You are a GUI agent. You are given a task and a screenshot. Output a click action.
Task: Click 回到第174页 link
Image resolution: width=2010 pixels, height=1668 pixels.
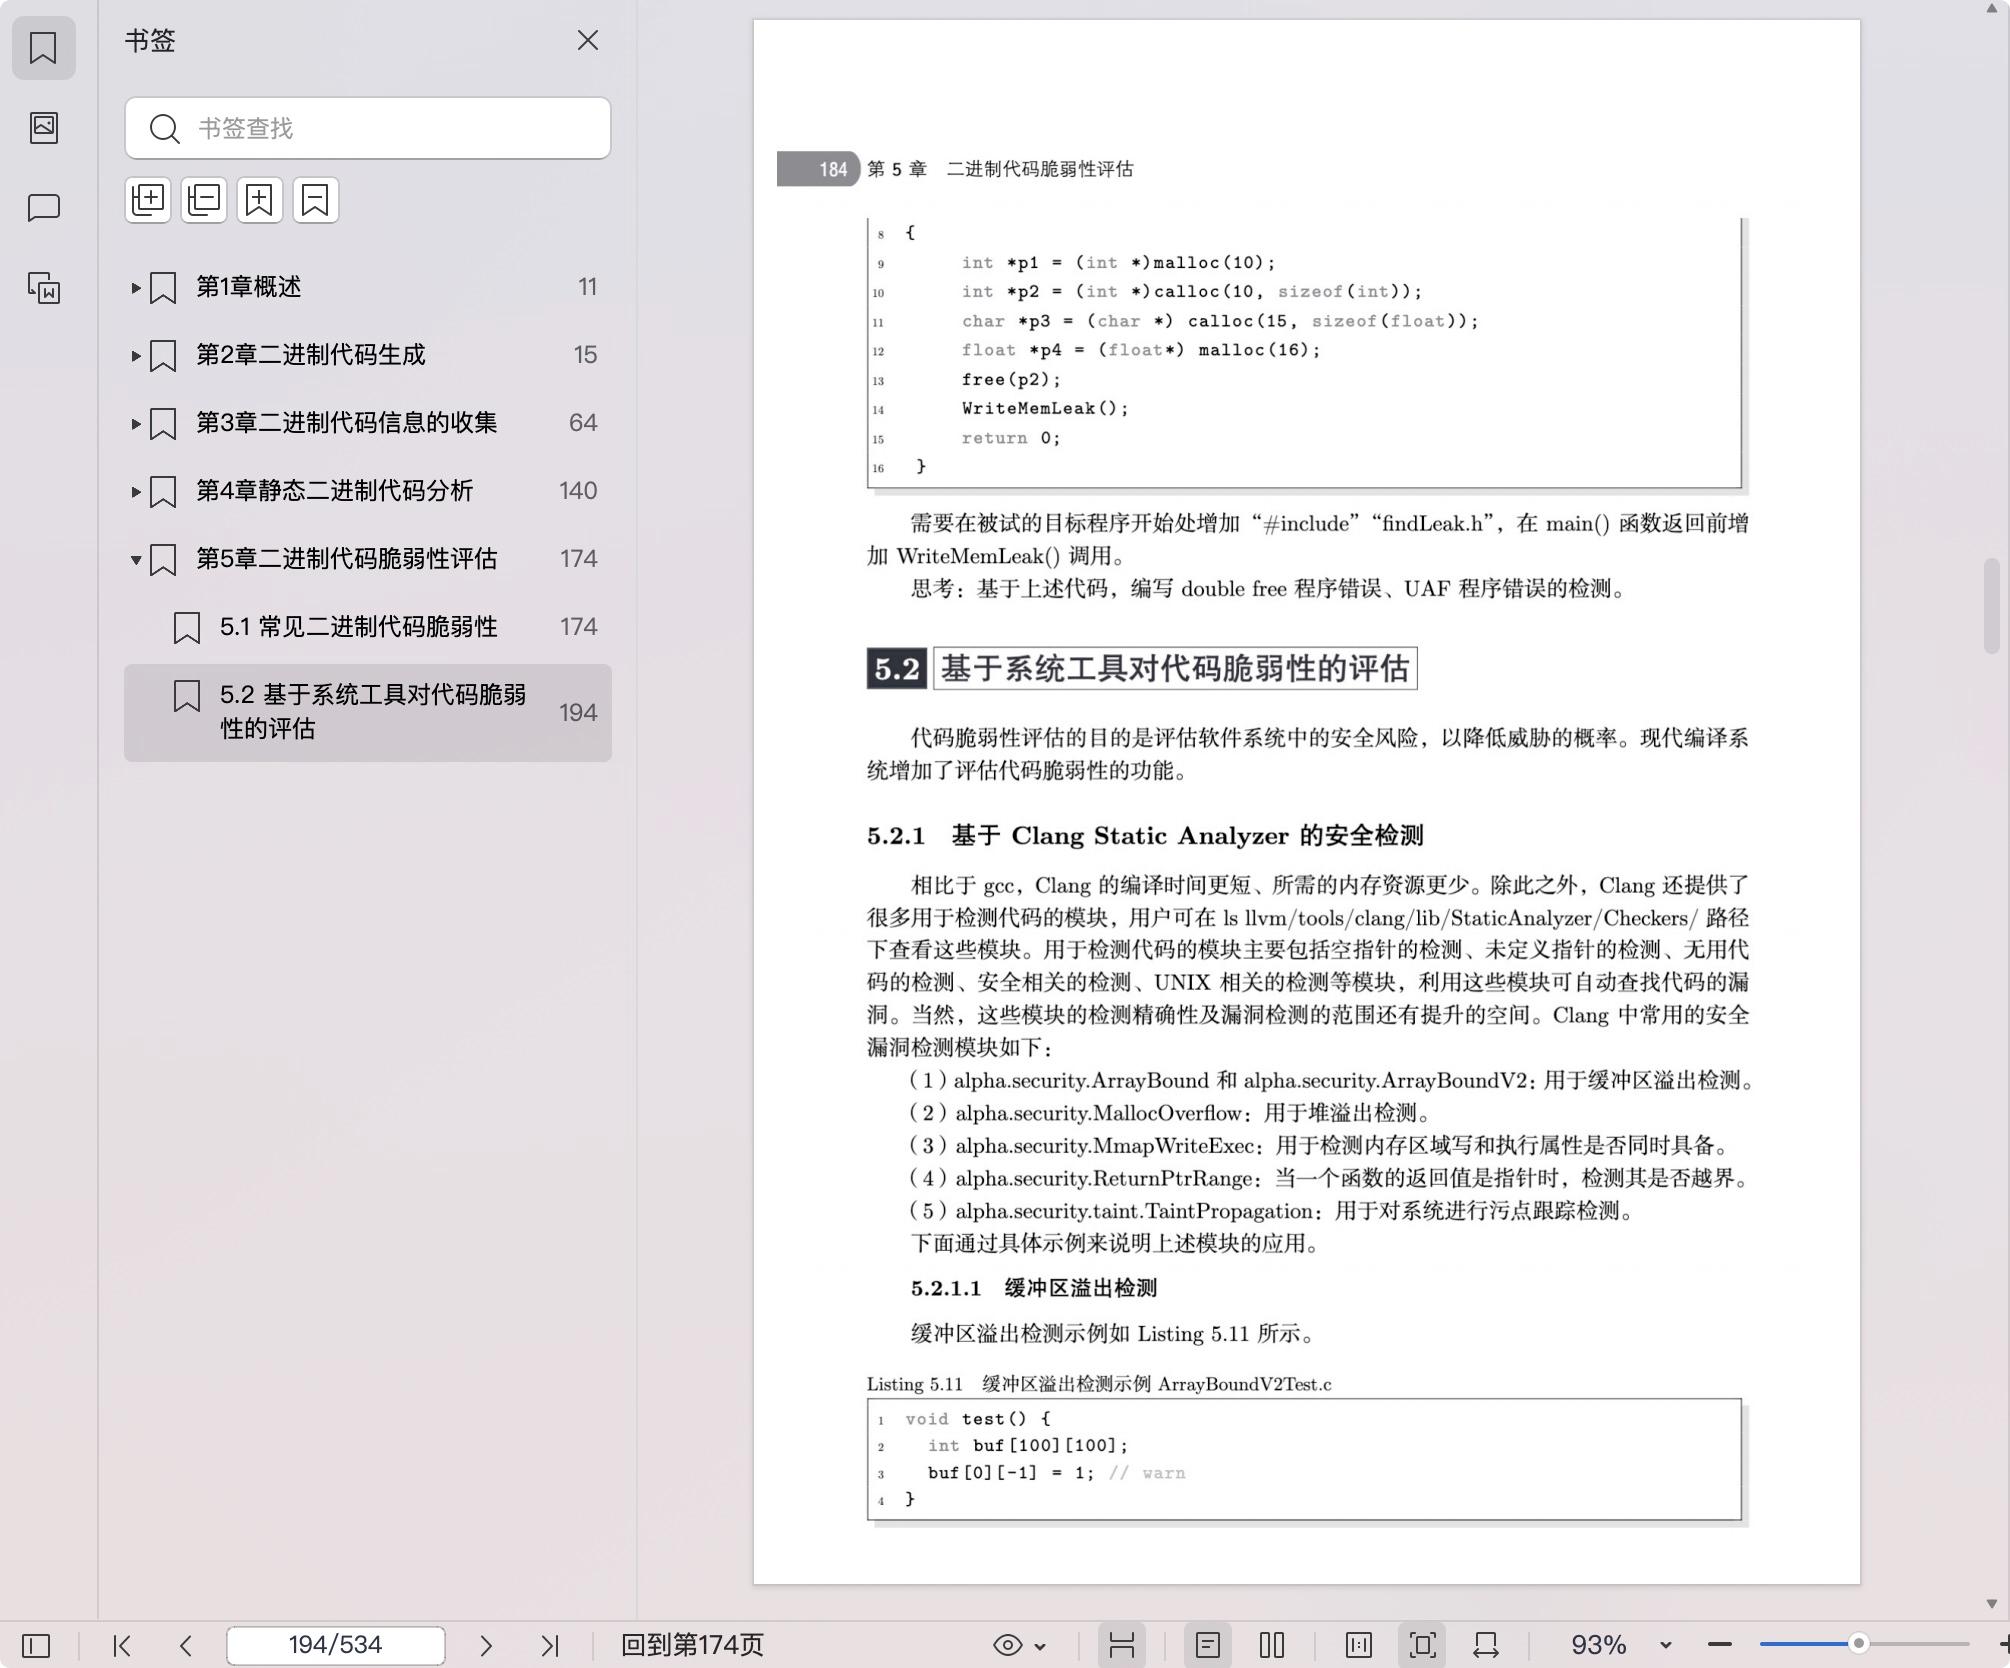tap(692, 1645)
